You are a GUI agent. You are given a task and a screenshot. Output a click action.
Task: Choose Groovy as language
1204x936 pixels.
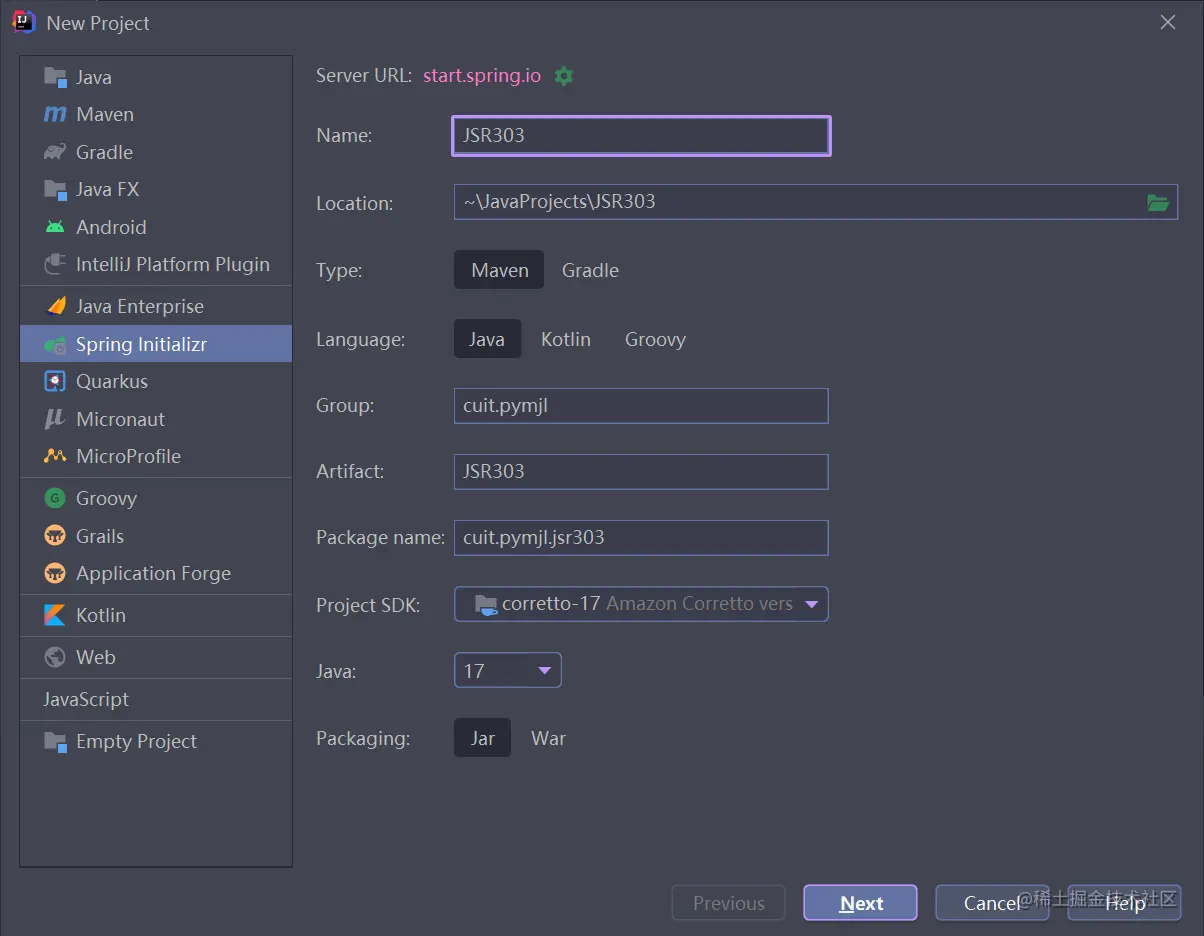pyautogui.click(x=655, y=339)
